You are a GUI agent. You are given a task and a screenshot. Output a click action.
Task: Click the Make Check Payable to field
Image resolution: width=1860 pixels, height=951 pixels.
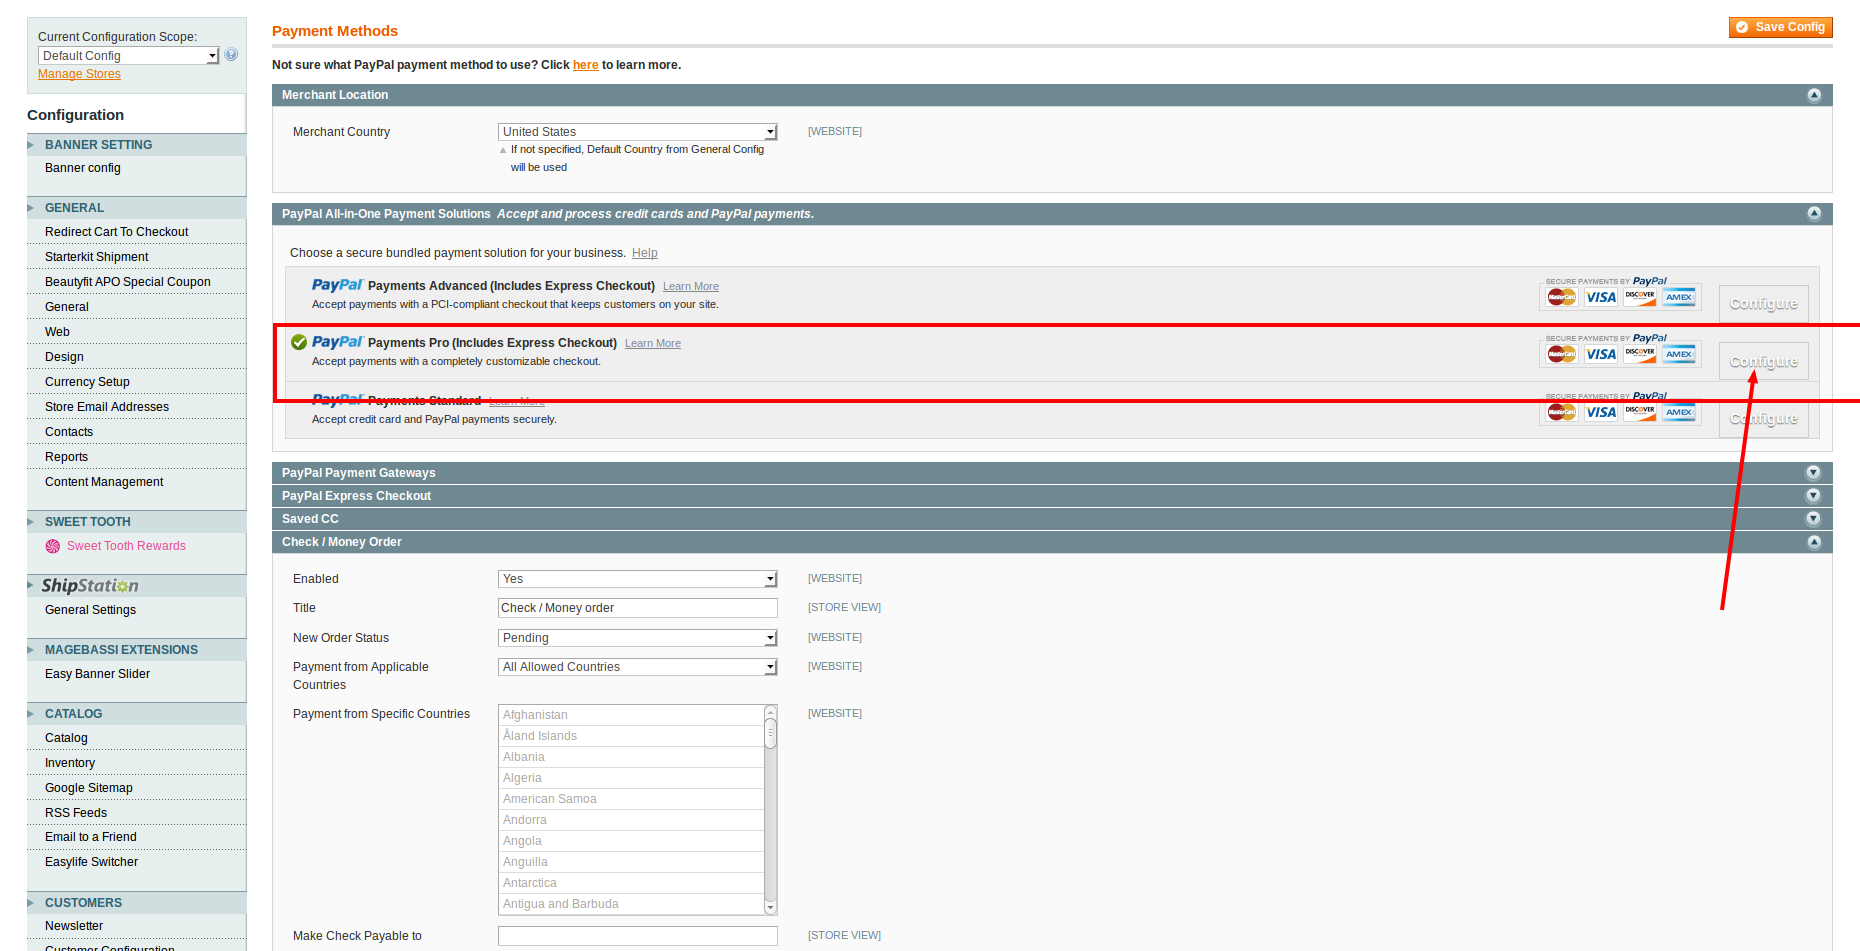point(638,936)
